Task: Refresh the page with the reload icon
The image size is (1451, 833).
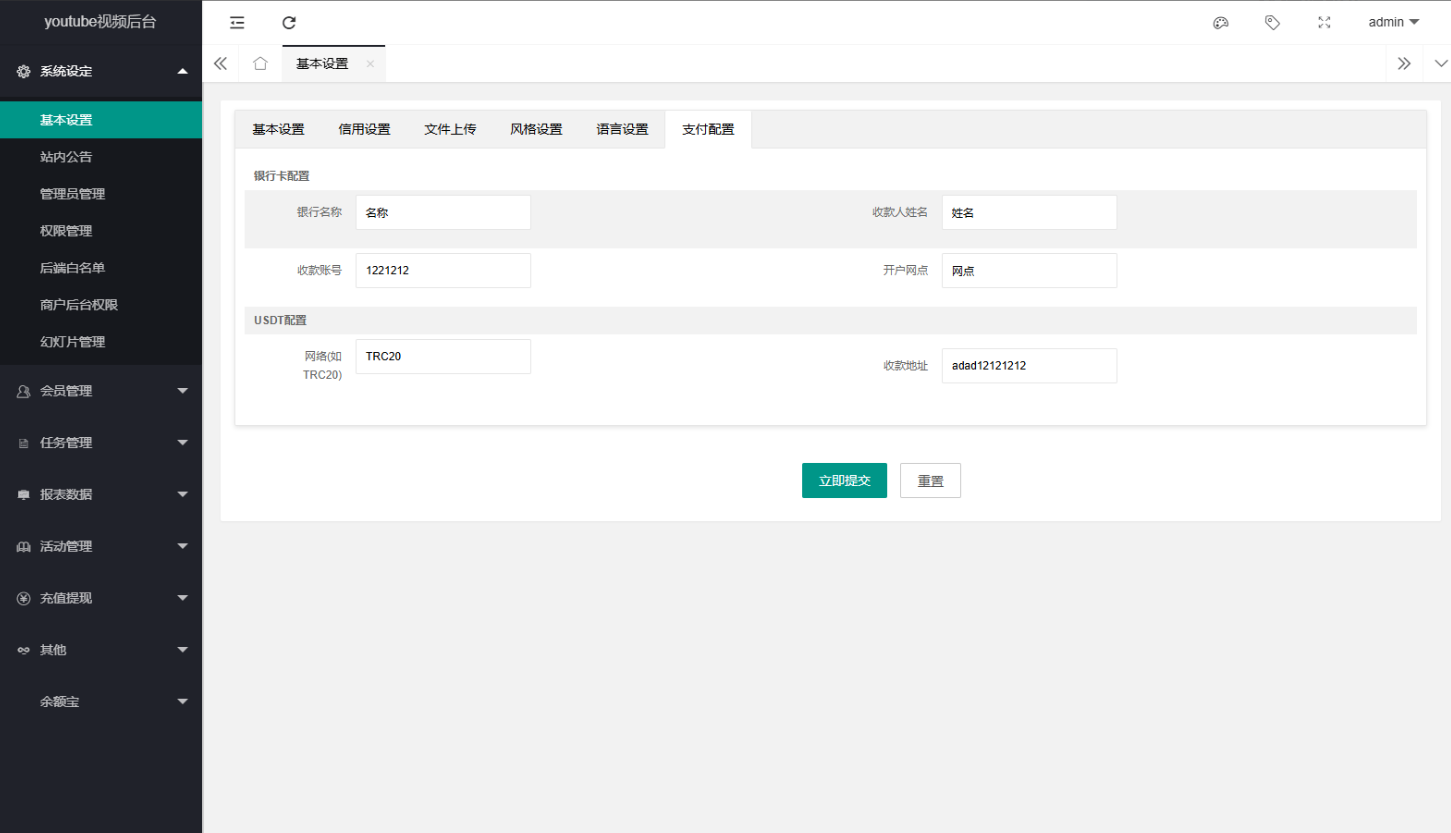Action: point(289,22)
